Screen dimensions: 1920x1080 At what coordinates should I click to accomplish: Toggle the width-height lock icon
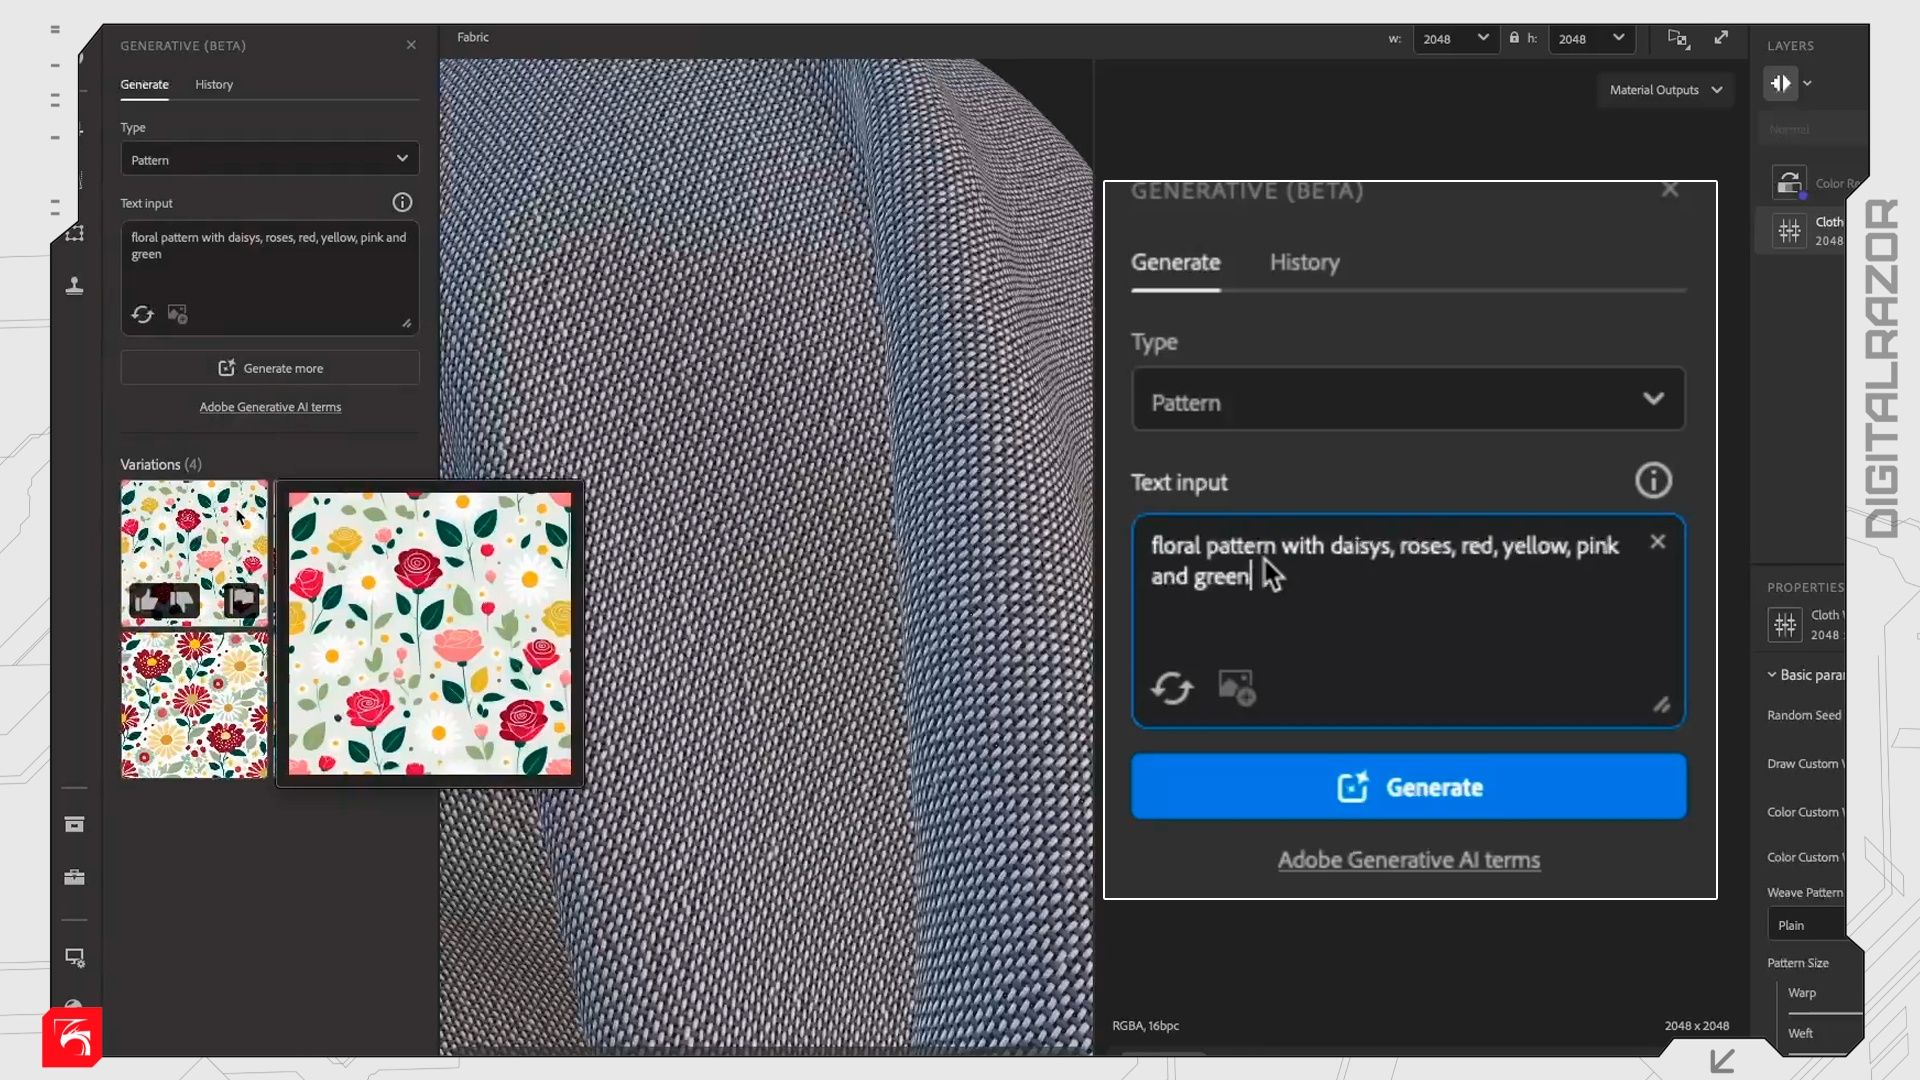coord(1514,38)
